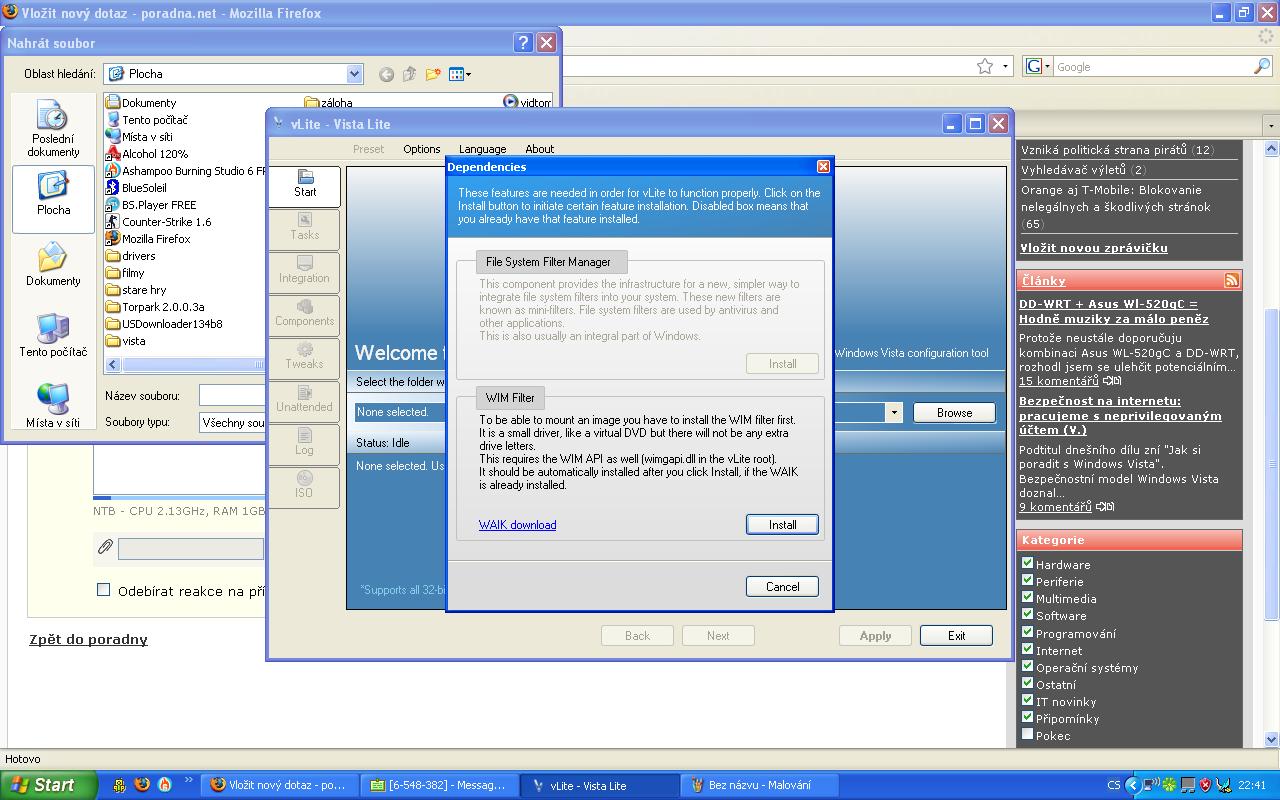Image resolution: width=1280 pixels, height=800 pixels.
Task: Open Místa v síti in places bar
Action: click(x=53, y=406)
